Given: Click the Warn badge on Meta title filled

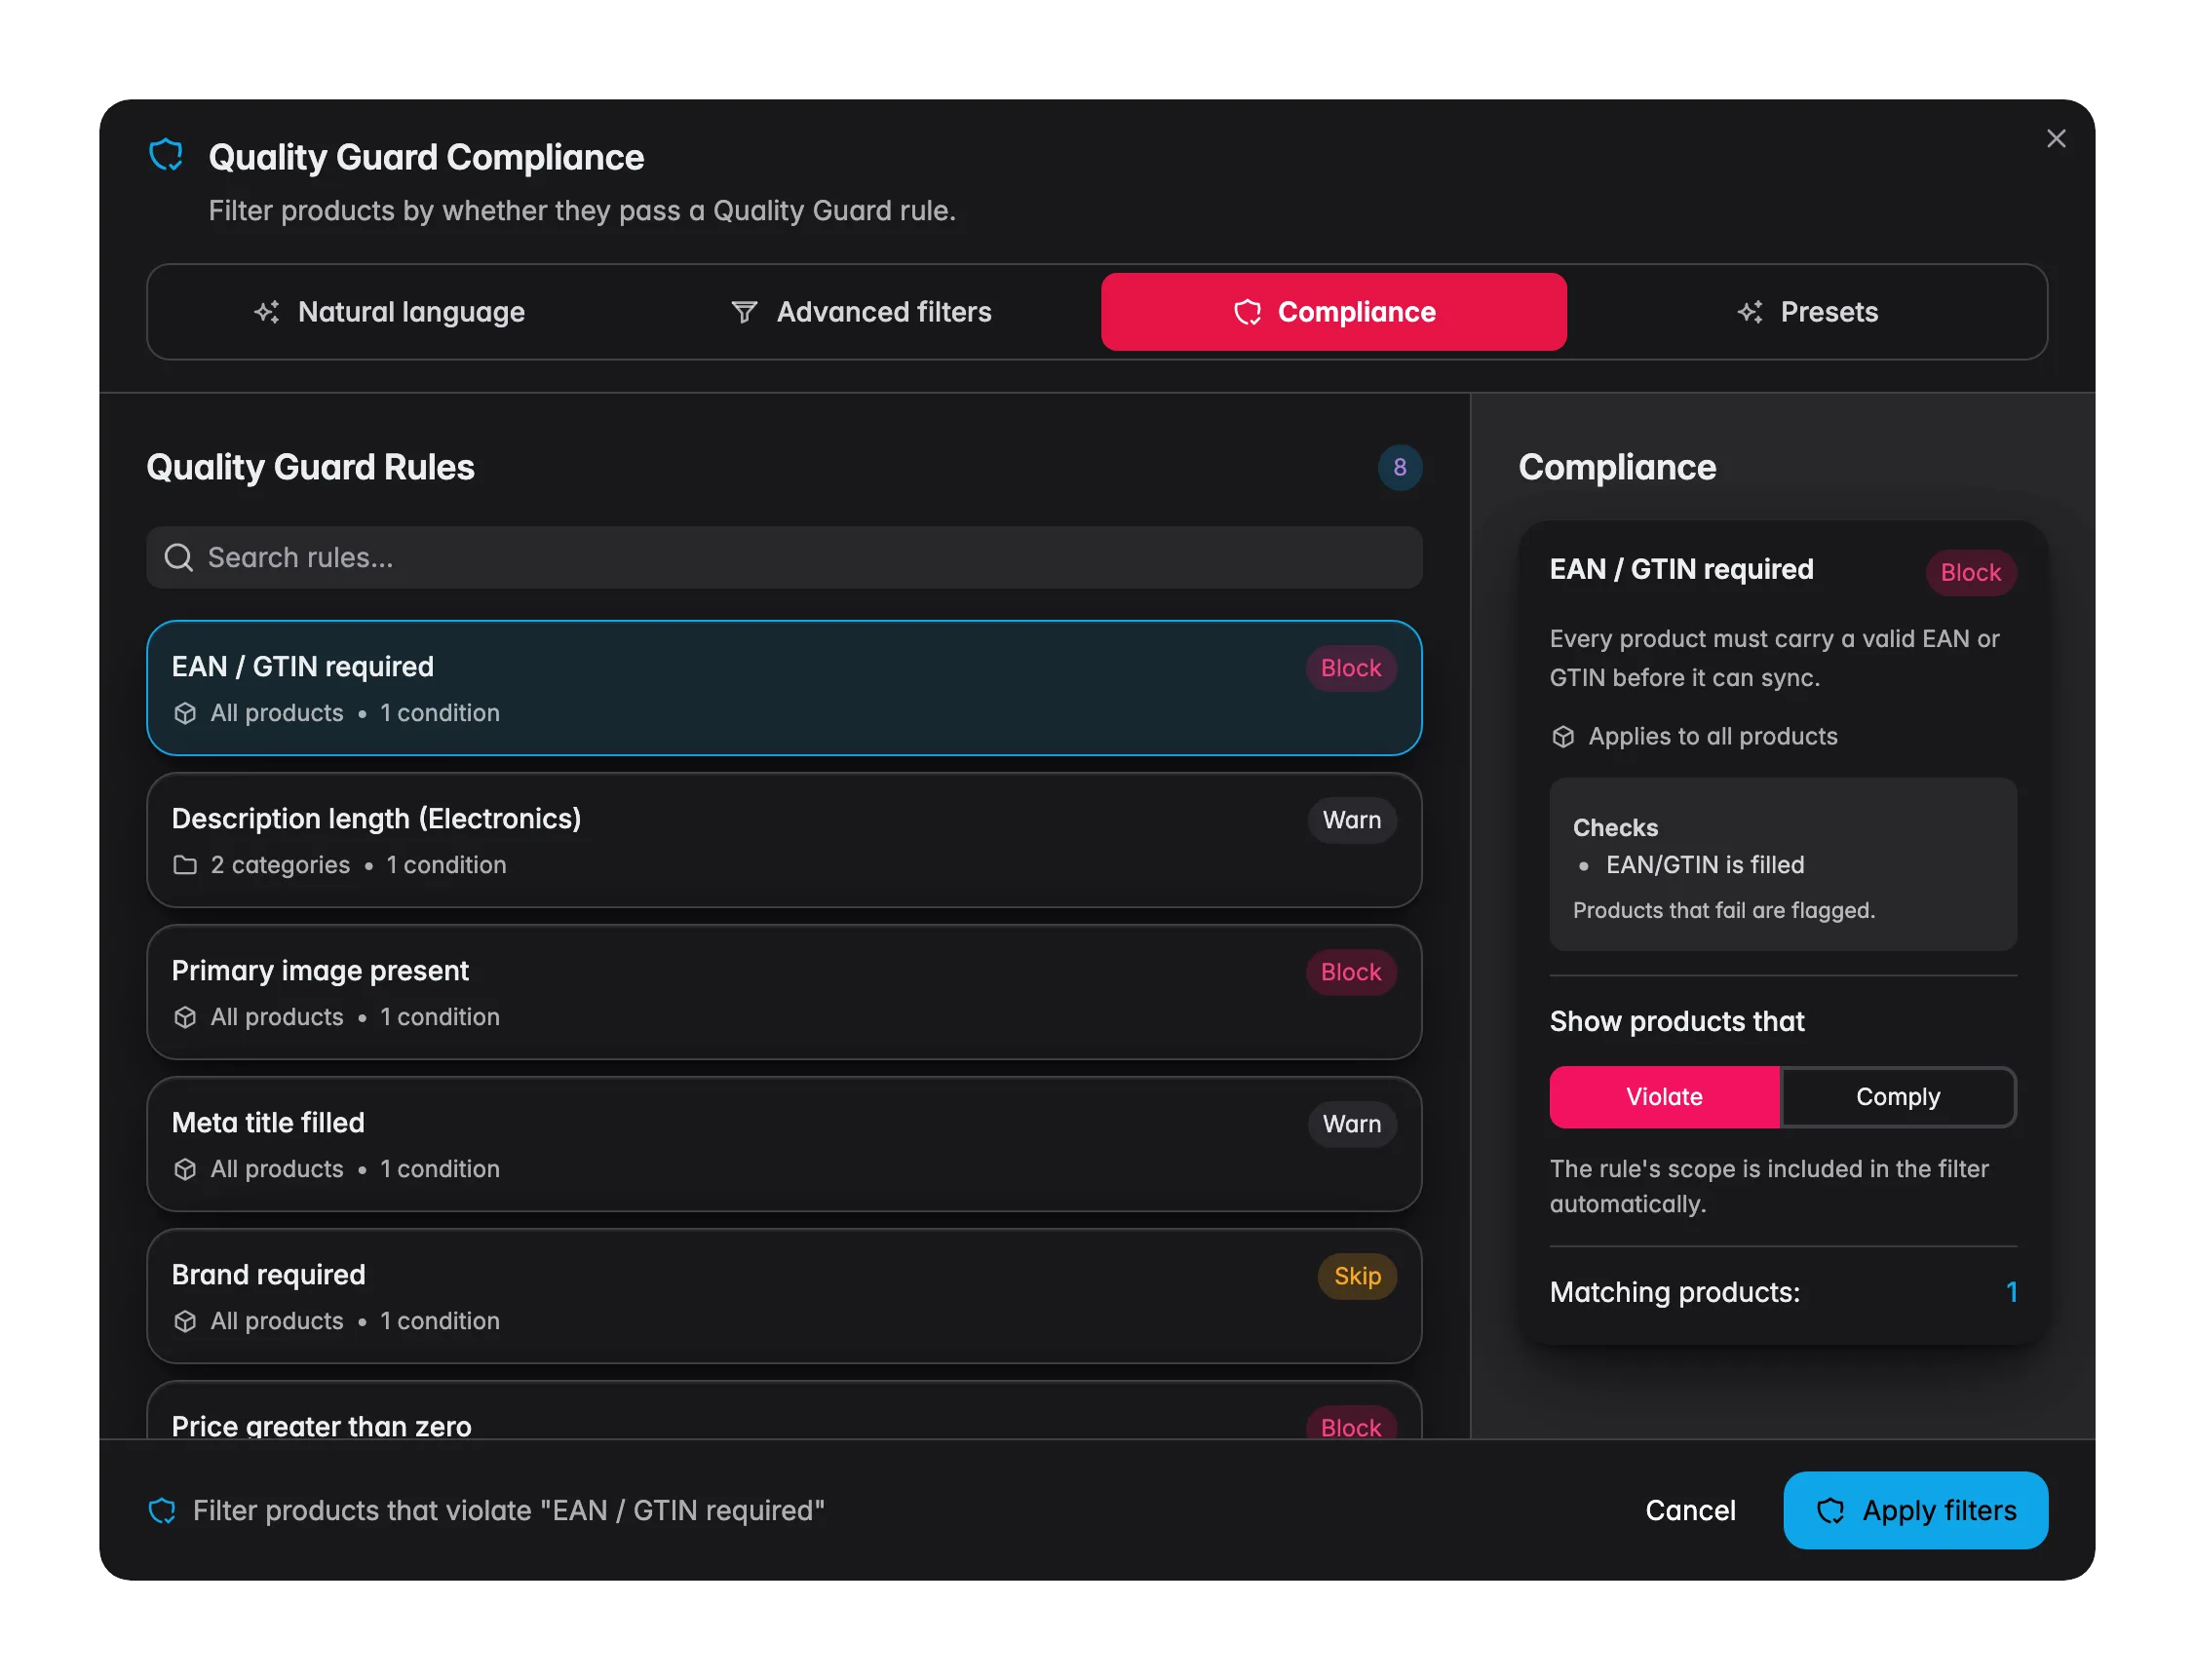Looking at the screenshot, I should coord(1351,1124).
